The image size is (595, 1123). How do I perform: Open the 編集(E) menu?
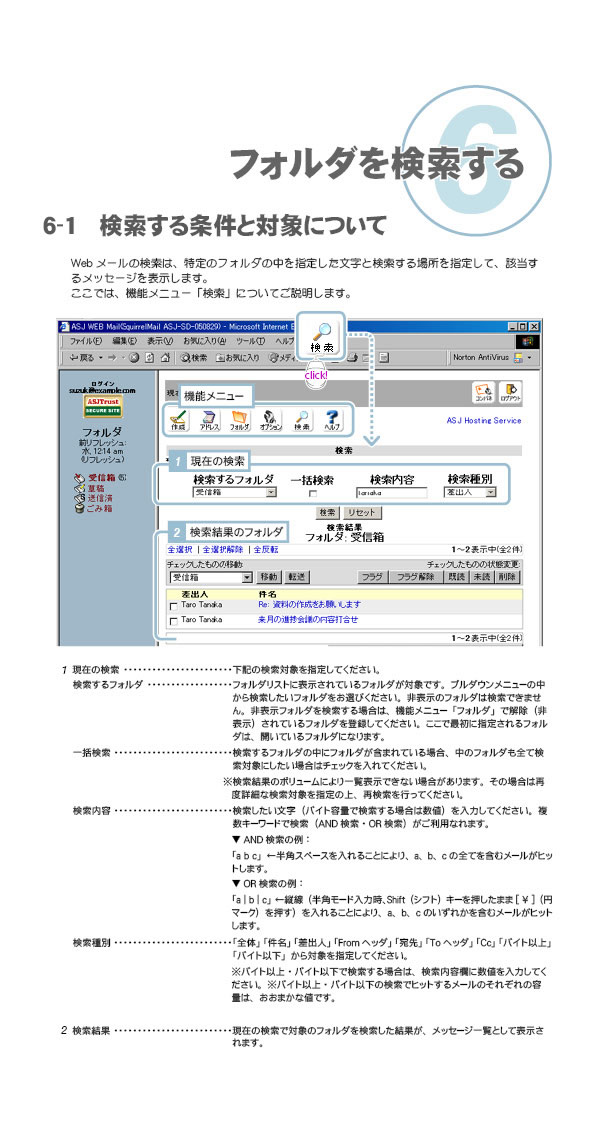click(x=124, y=340)
